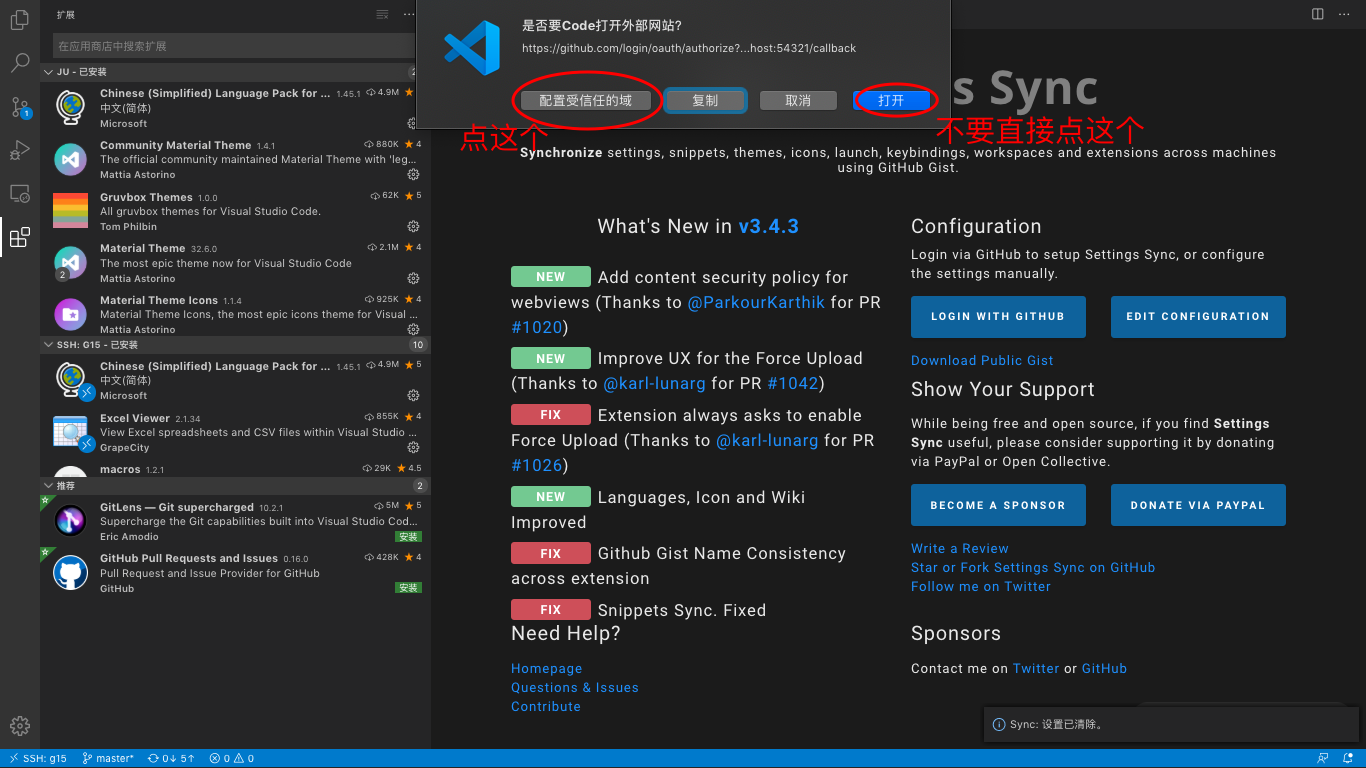Open the Remote Explorer view
1366x768 pixels.
[x=19, y=193]
